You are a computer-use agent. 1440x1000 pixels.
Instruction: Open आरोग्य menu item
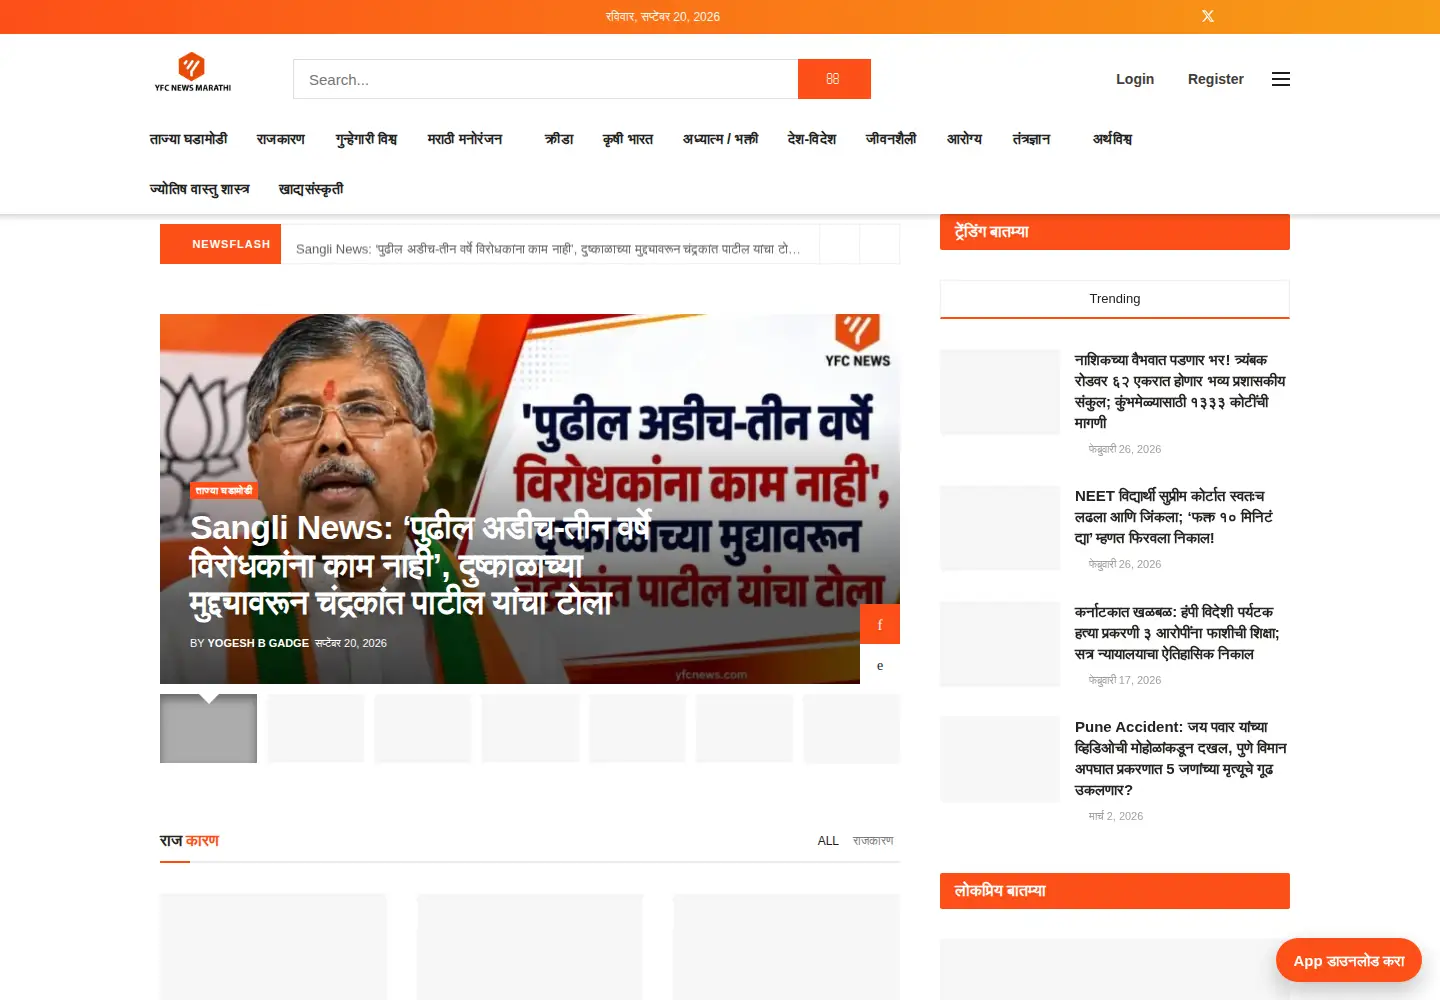965,139
